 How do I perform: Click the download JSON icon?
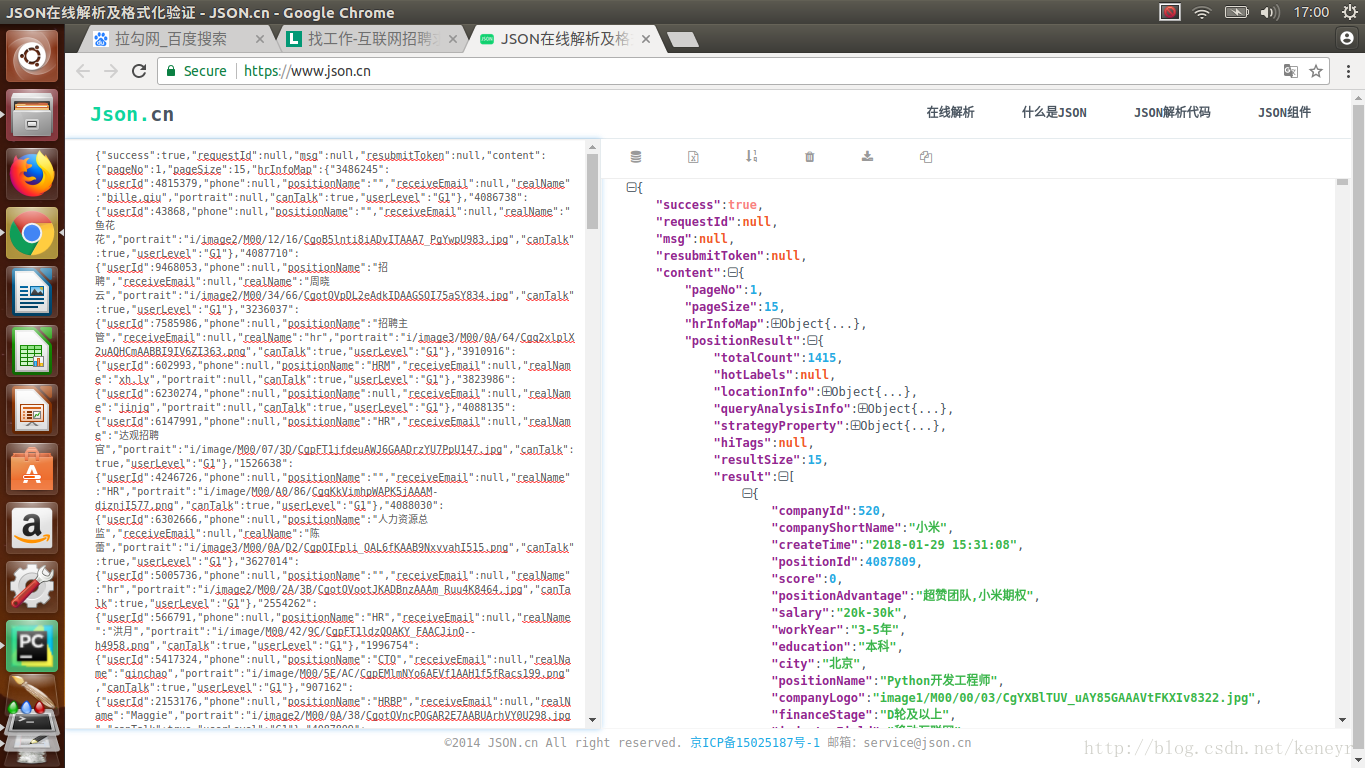(868, 157)
